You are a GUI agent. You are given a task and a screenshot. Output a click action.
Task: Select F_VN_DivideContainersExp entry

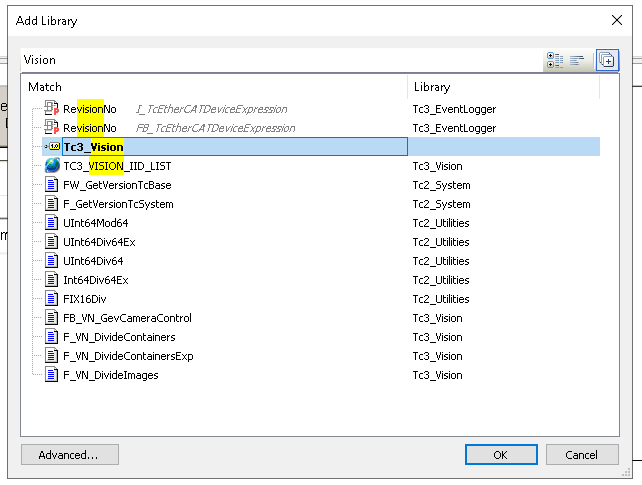(128, 356)
